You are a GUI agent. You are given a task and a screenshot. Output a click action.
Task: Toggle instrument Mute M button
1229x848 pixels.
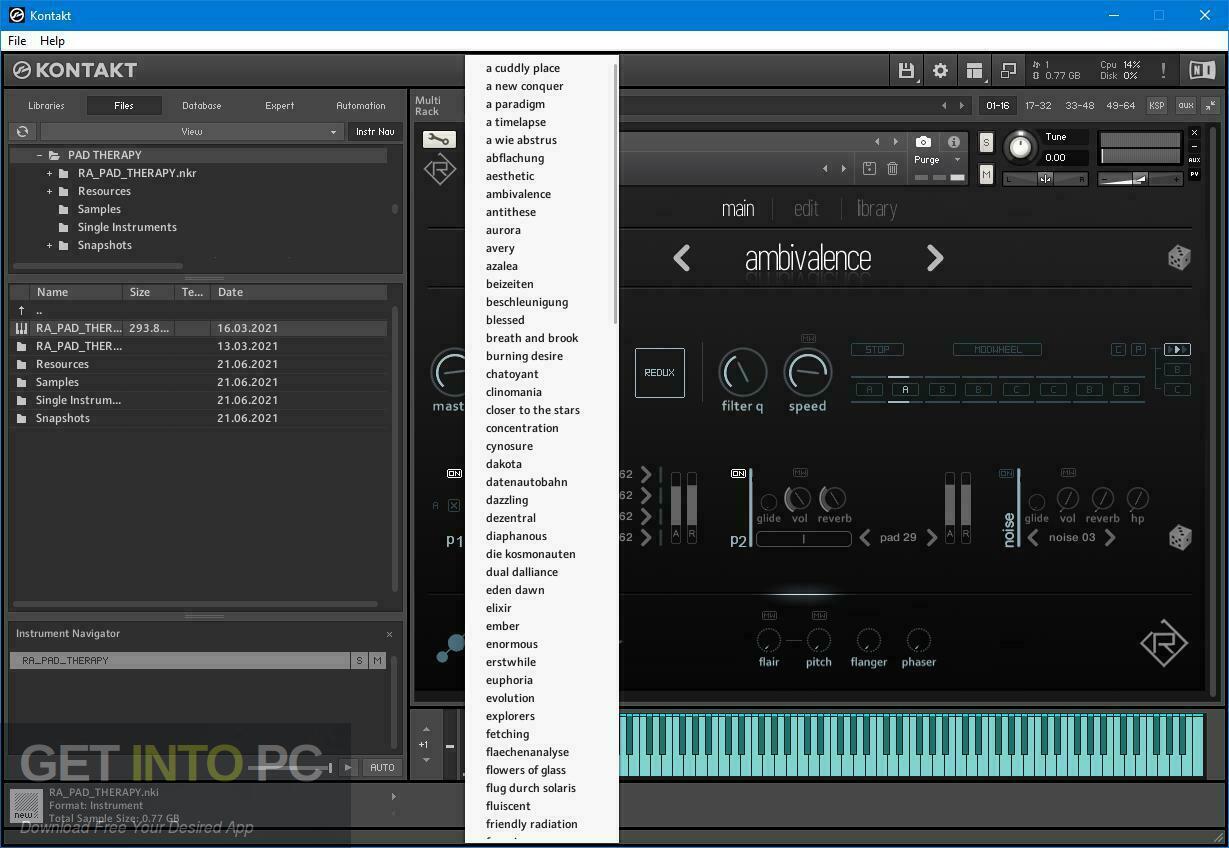[x=986, y=175]
